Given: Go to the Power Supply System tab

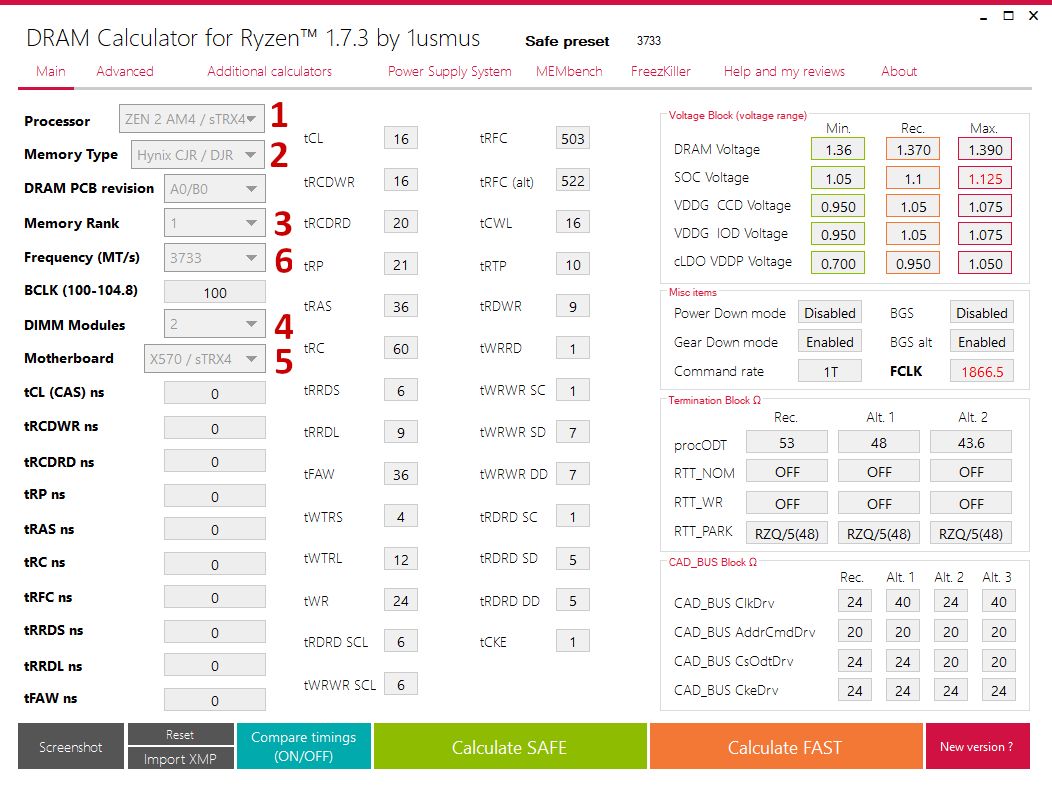Looking at the screenshot, I should coord(450,71).
